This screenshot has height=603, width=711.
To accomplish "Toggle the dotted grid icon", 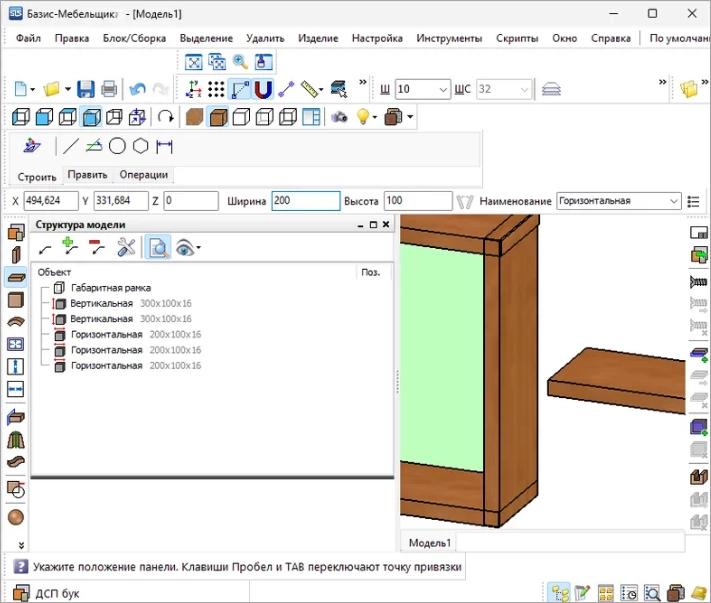I will click(216, 89).
